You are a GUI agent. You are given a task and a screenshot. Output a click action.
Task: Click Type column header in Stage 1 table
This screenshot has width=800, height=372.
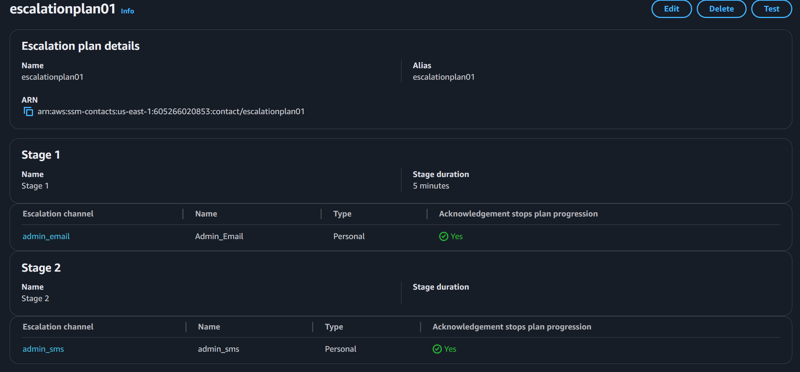[342, 214]
